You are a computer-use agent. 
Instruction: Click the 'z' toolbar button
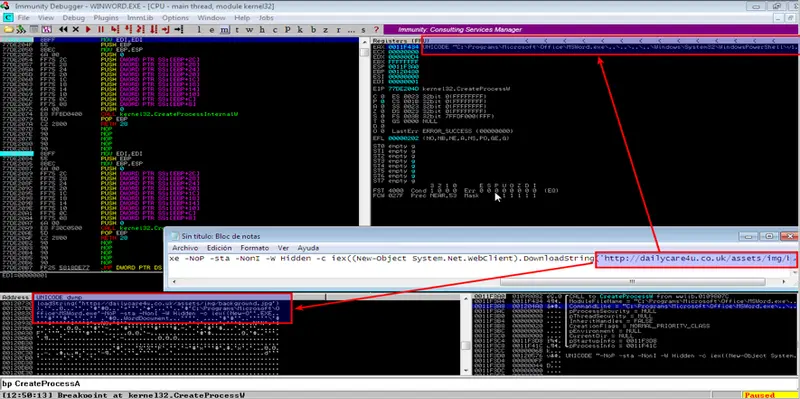[x=326, y=30]
